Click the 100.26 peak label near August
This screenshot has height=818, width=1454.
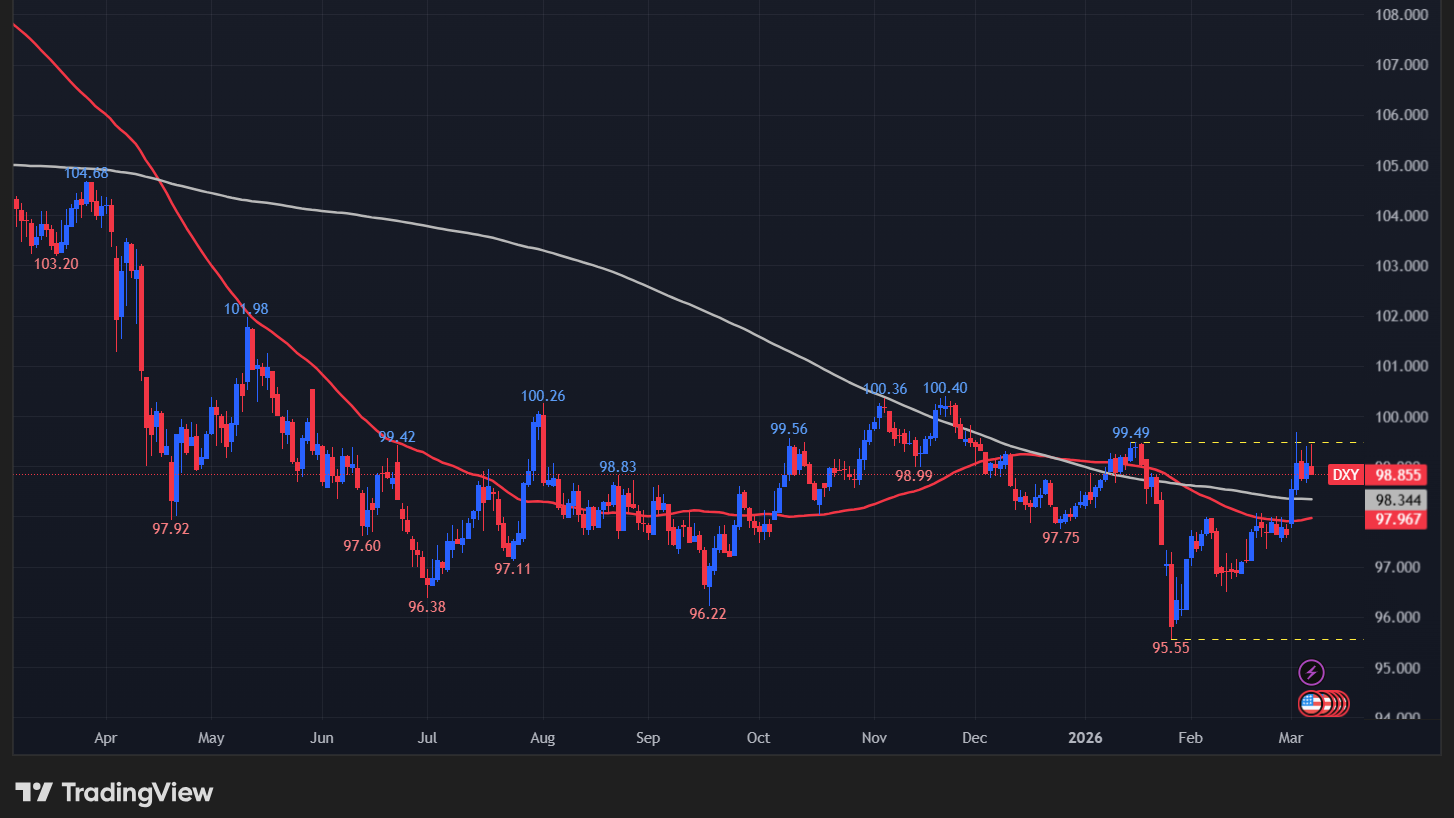pyautogui.click(x=543, y=396)
